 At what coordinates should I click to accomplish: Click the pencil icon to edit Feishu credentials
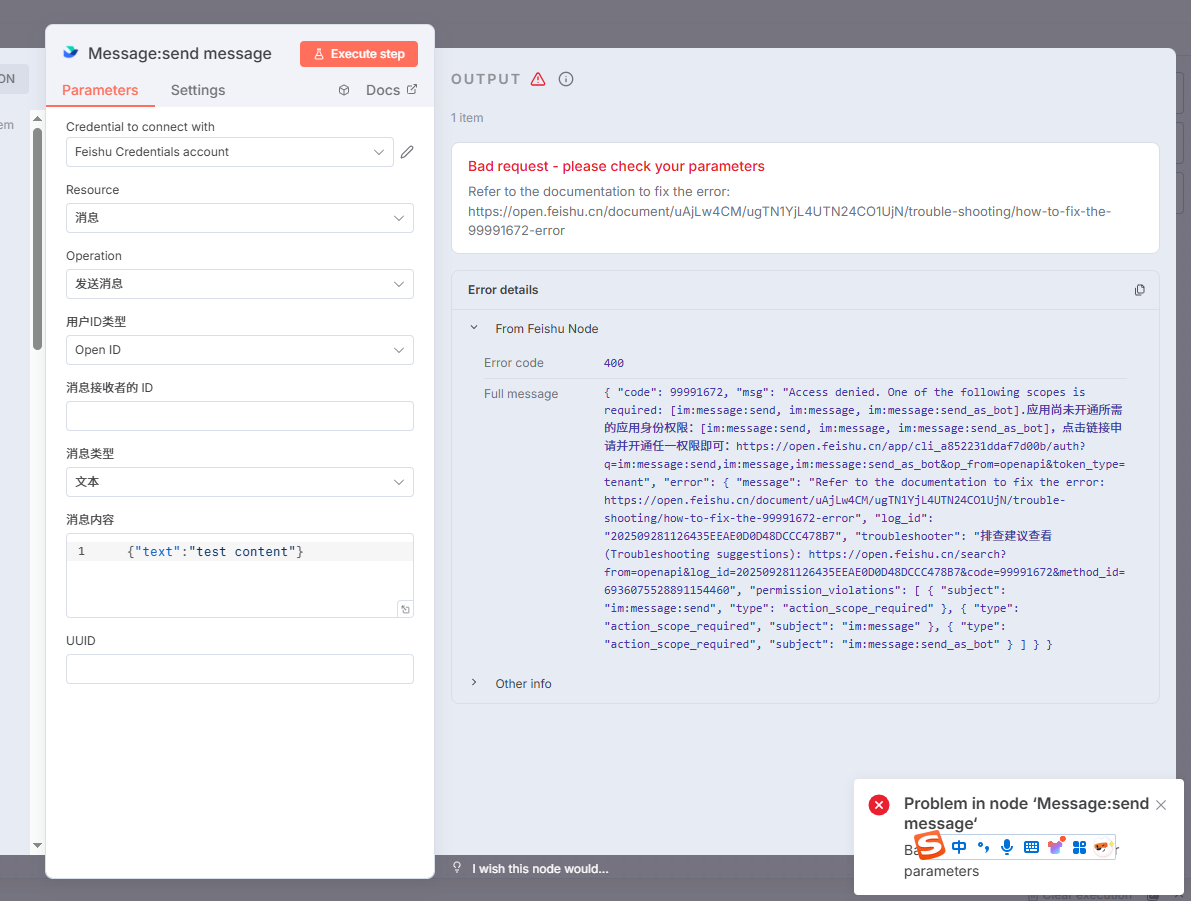pyautogui.click(x=407, y=152)
